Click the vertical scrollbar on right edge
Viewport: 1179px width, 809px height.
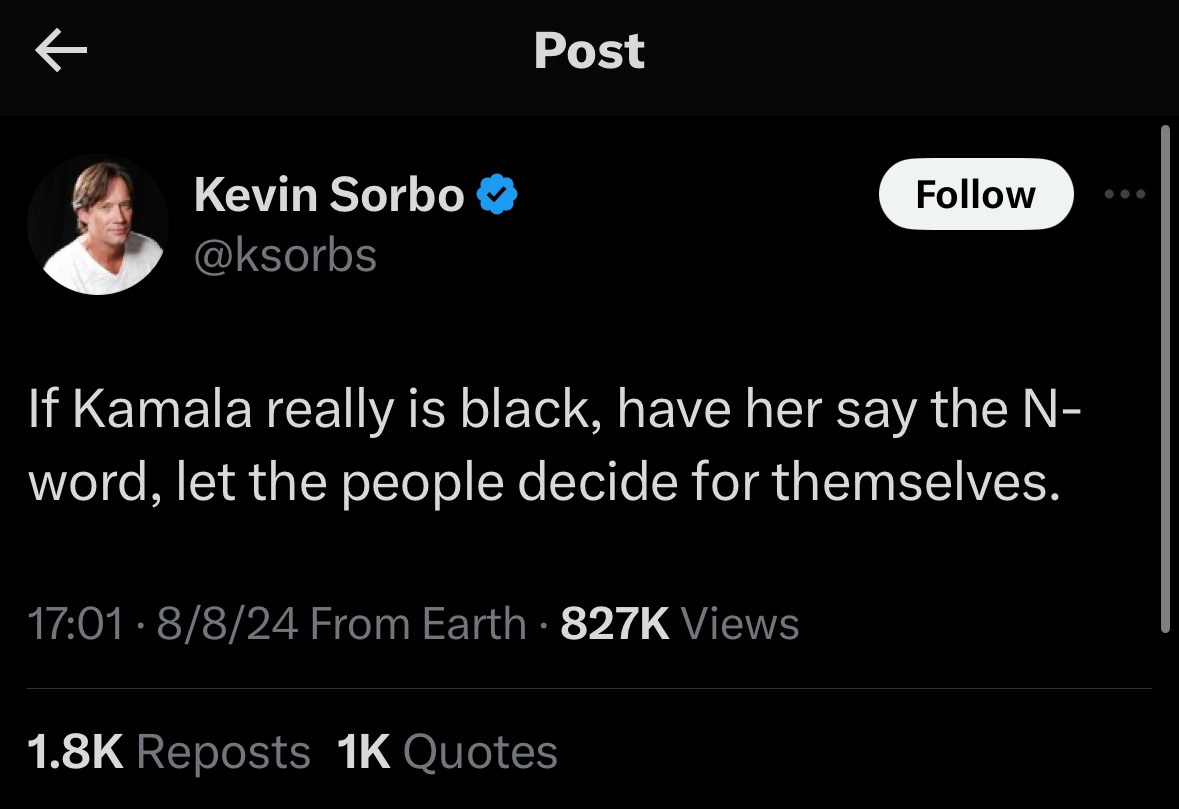(x=1163, y=380)
